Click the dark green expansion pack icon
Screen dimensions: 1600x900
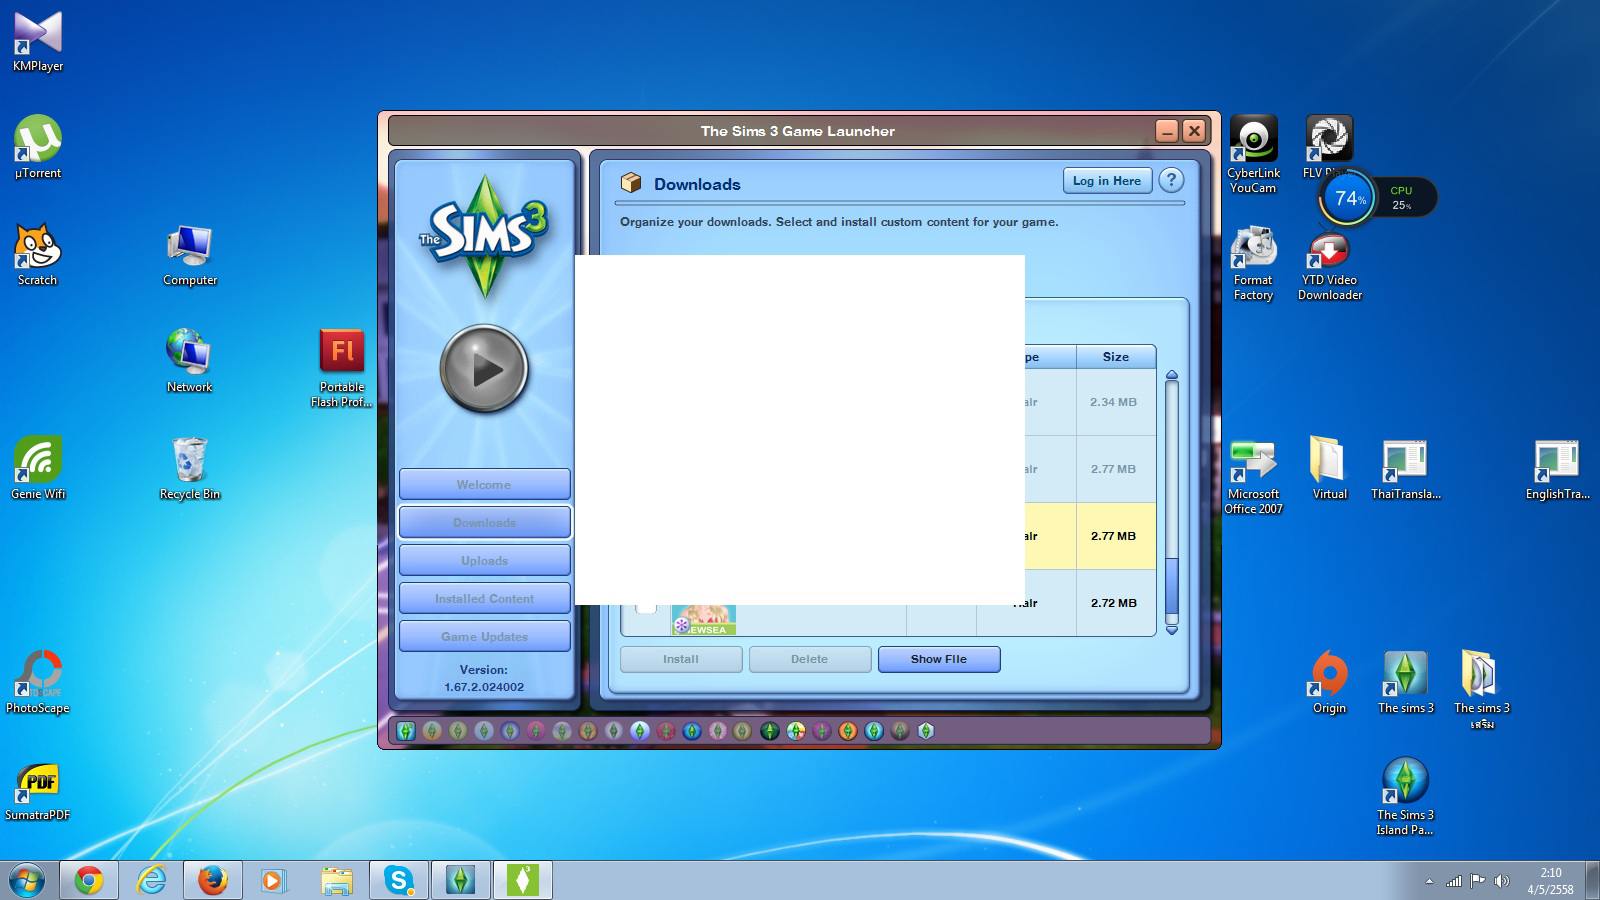coord(769,731)
